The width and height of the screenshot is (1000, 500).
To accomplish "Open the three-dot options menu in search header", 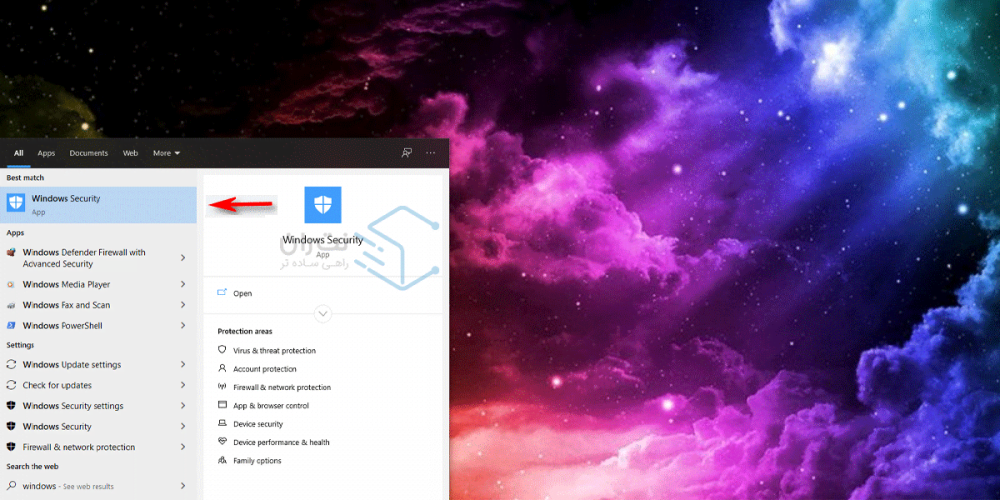I will click(431, 153).
